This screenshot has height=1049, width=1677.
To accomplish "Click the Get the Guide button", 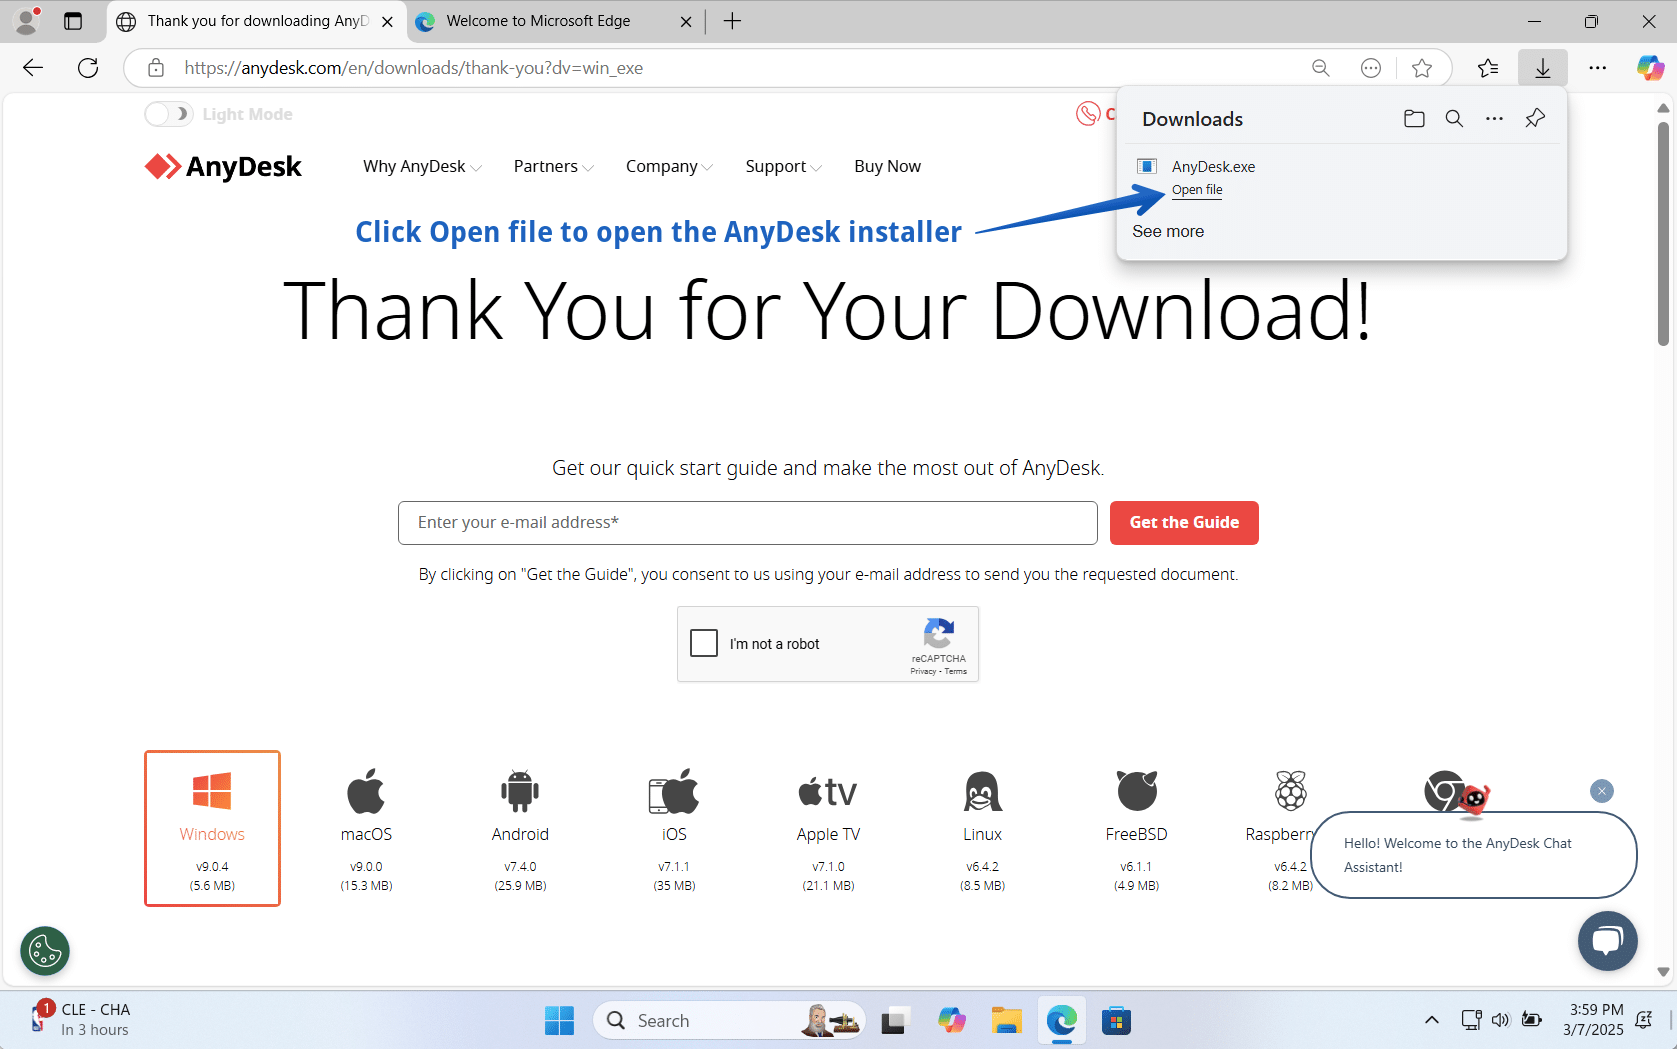I will click(x=1184, y=522).
